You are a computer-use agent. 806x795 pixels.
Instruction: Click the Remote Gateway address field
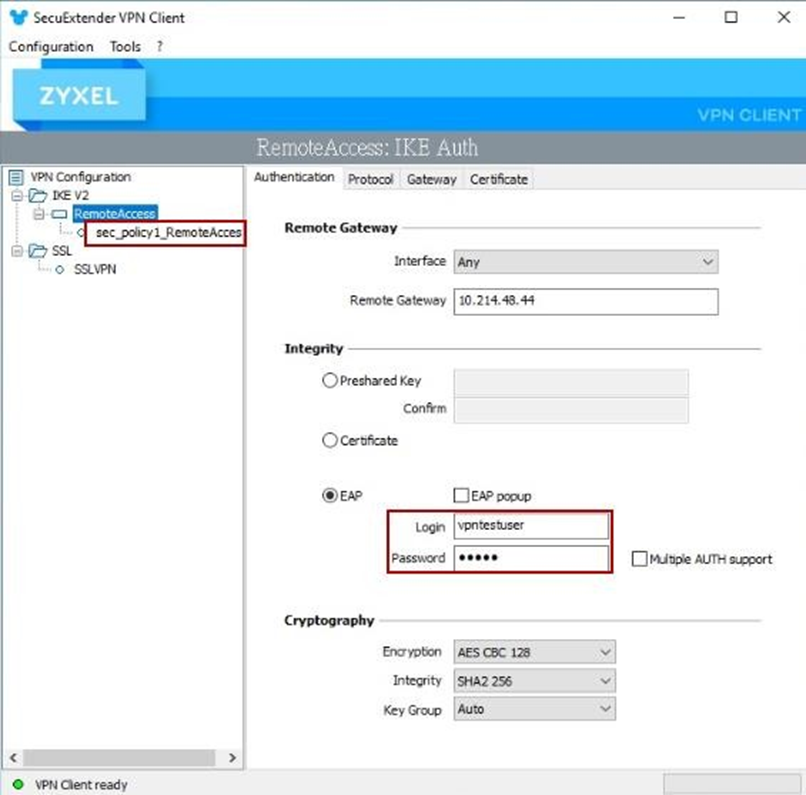tap(586, 301)
